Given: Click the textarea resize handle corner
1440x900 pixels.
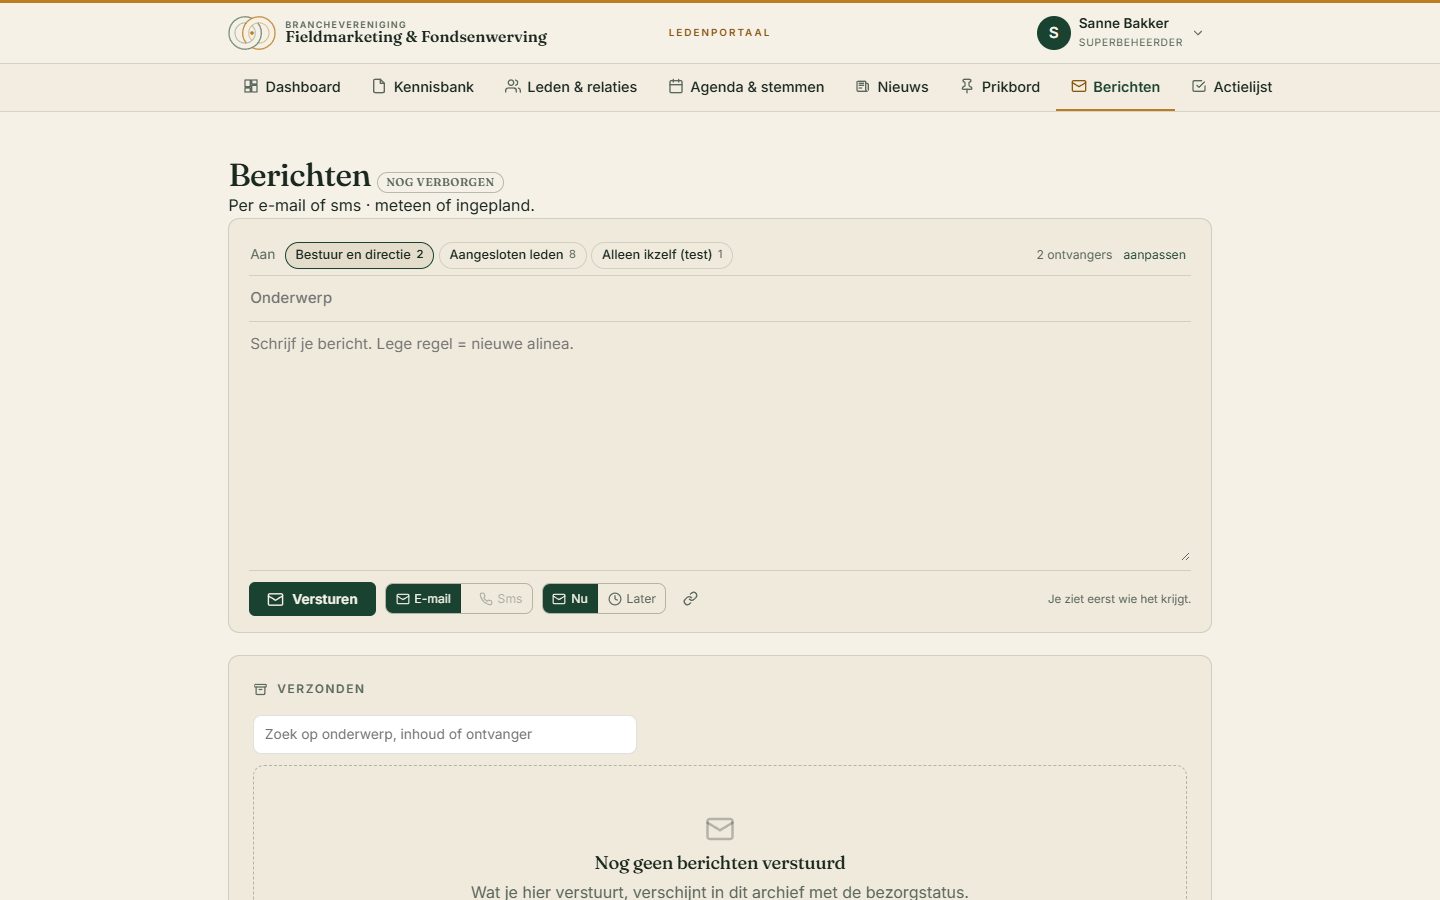Looking at the screenshot, I should tap(1185, 556).
